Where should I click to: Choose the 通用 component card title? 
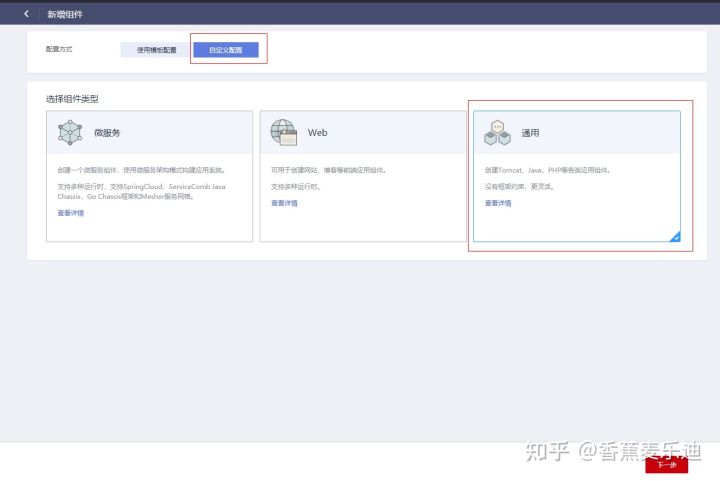(x=530, y=133)
